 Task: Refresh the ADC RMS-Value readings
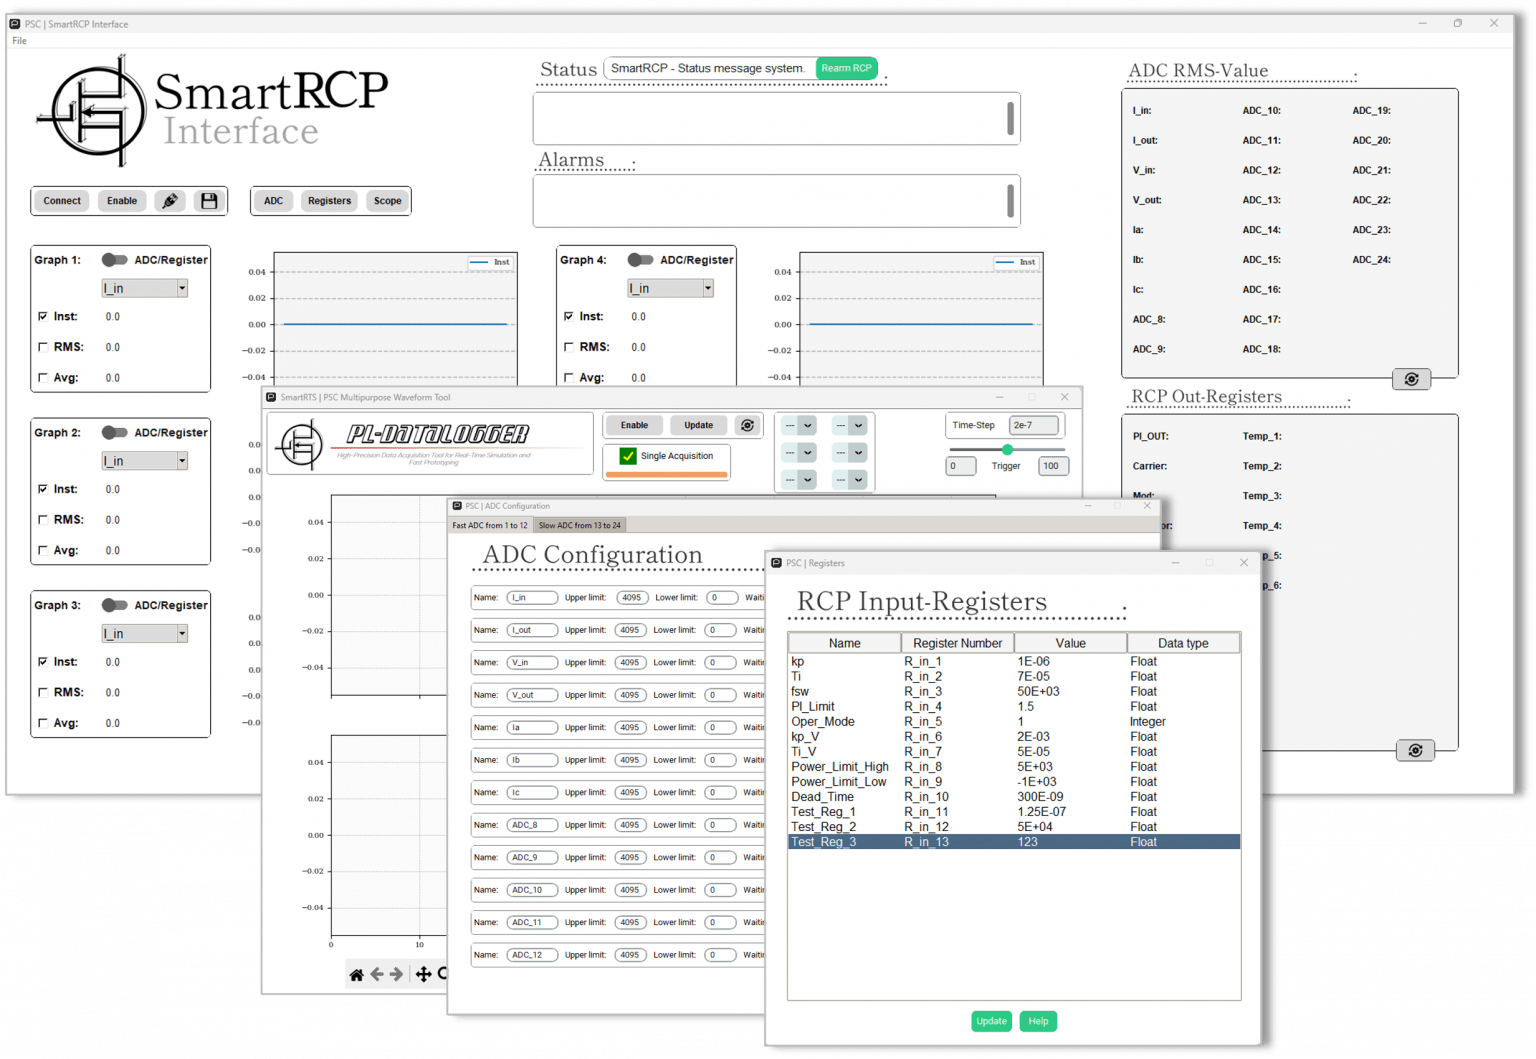pos(1412,379)
